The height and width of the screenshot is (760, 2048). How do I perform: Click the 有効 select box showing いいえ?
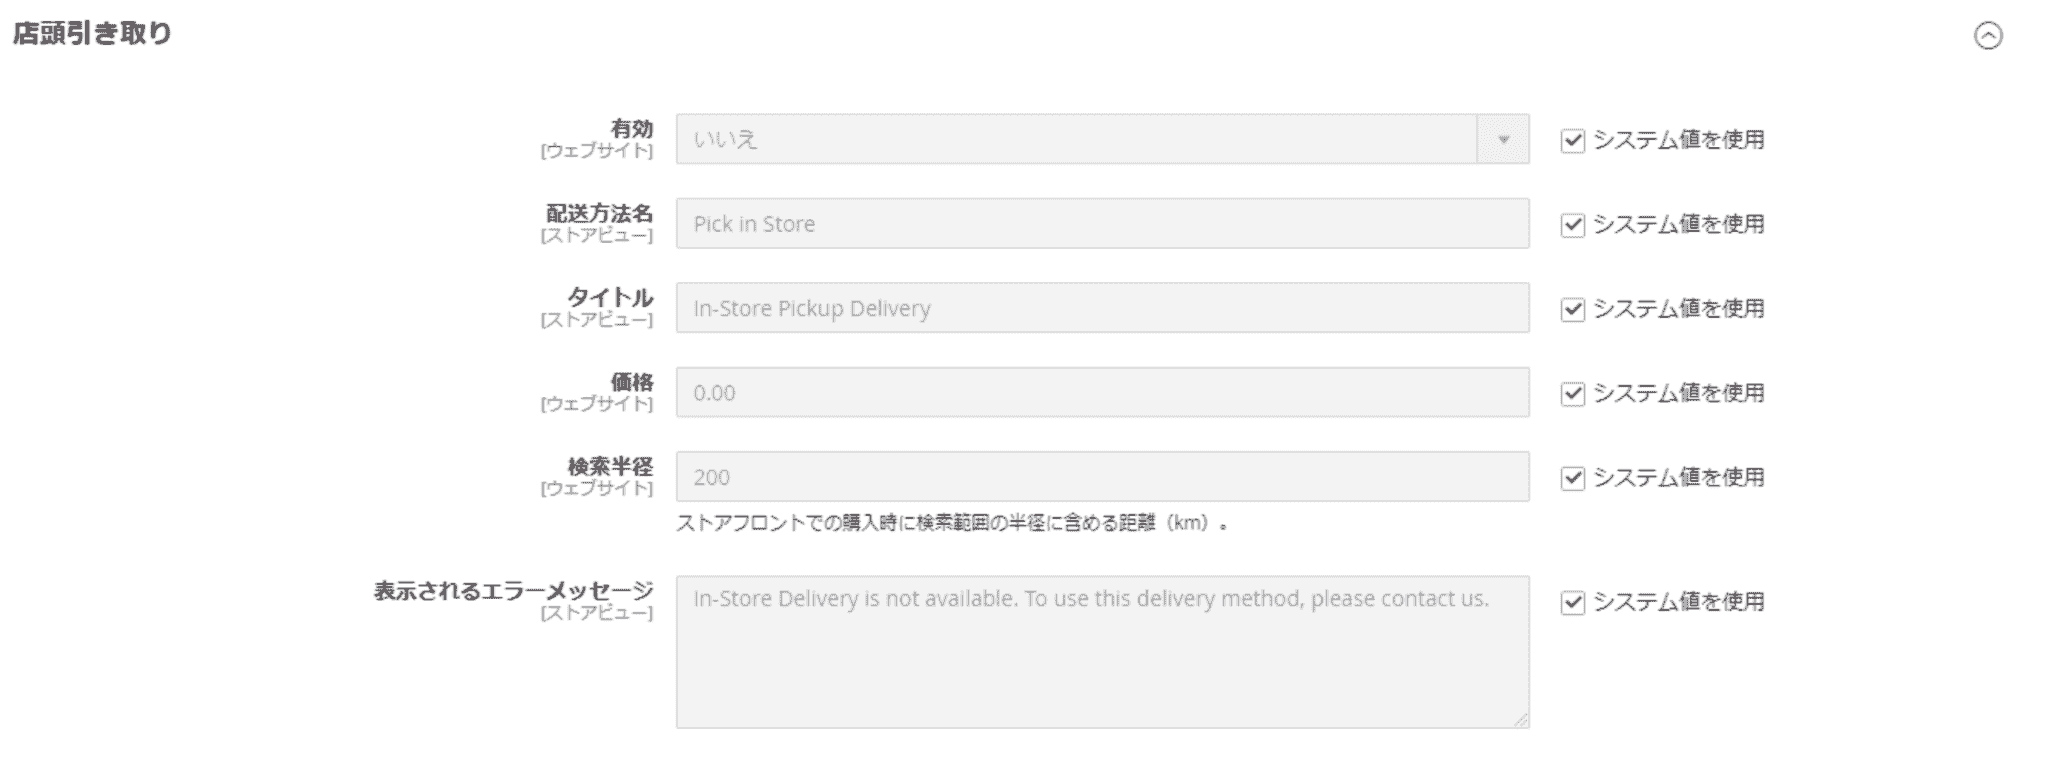[x=1076, y=139]
